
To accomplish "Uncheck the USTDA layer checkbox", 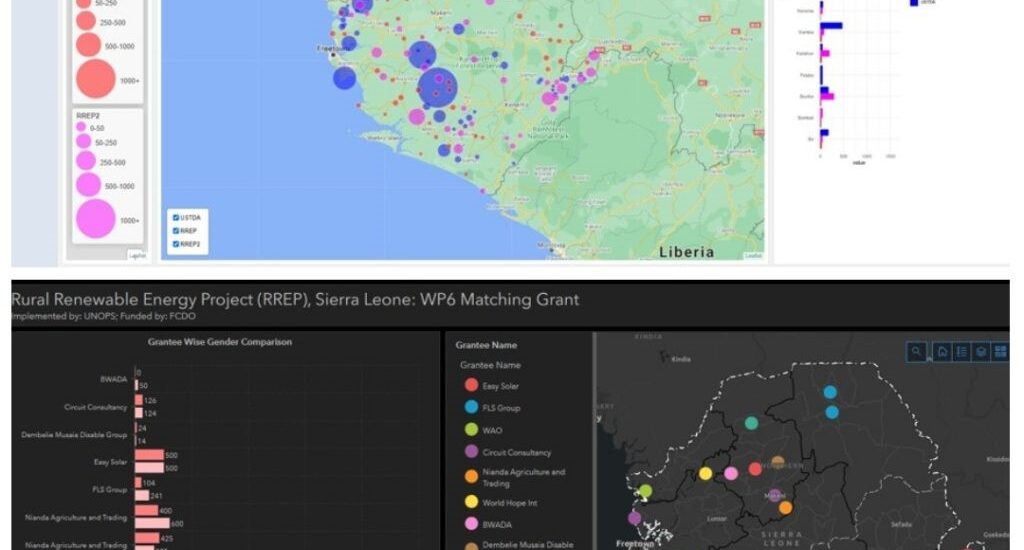I will 176,218.
